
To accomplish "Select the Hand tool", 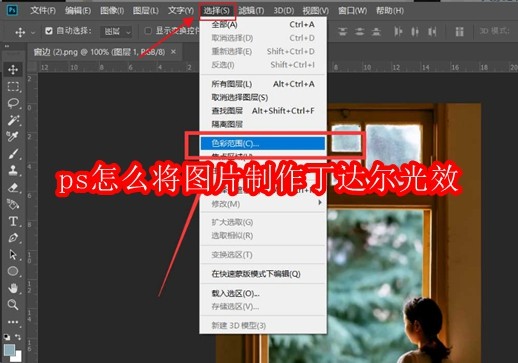I will click(13, 288).
